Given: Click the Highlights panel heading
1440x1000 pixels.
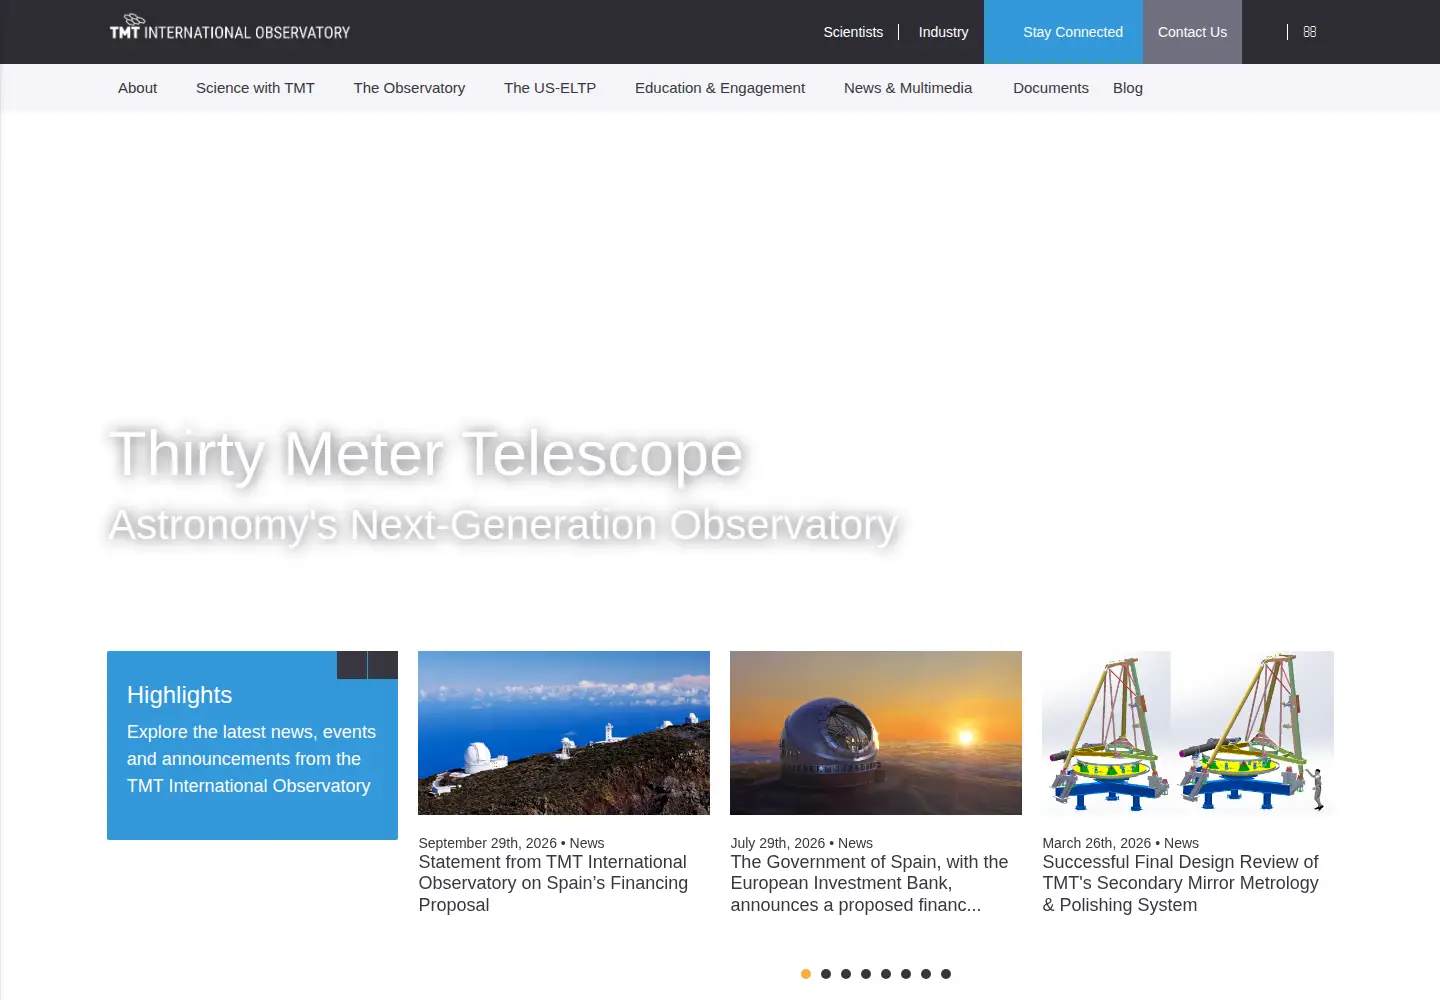Looking at the screenshot, I should pyautogui.click(x=180, y=695).
